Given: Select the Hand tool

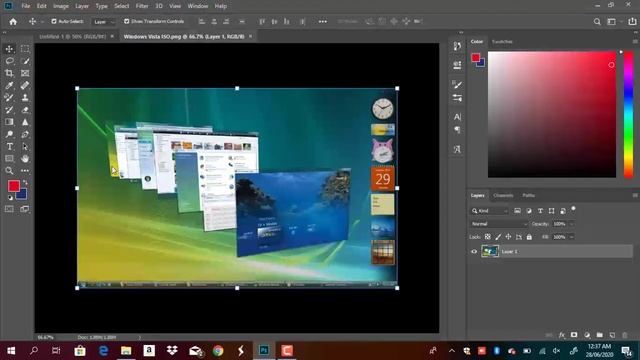Looking at the screenshot, I should pos(25,158).
